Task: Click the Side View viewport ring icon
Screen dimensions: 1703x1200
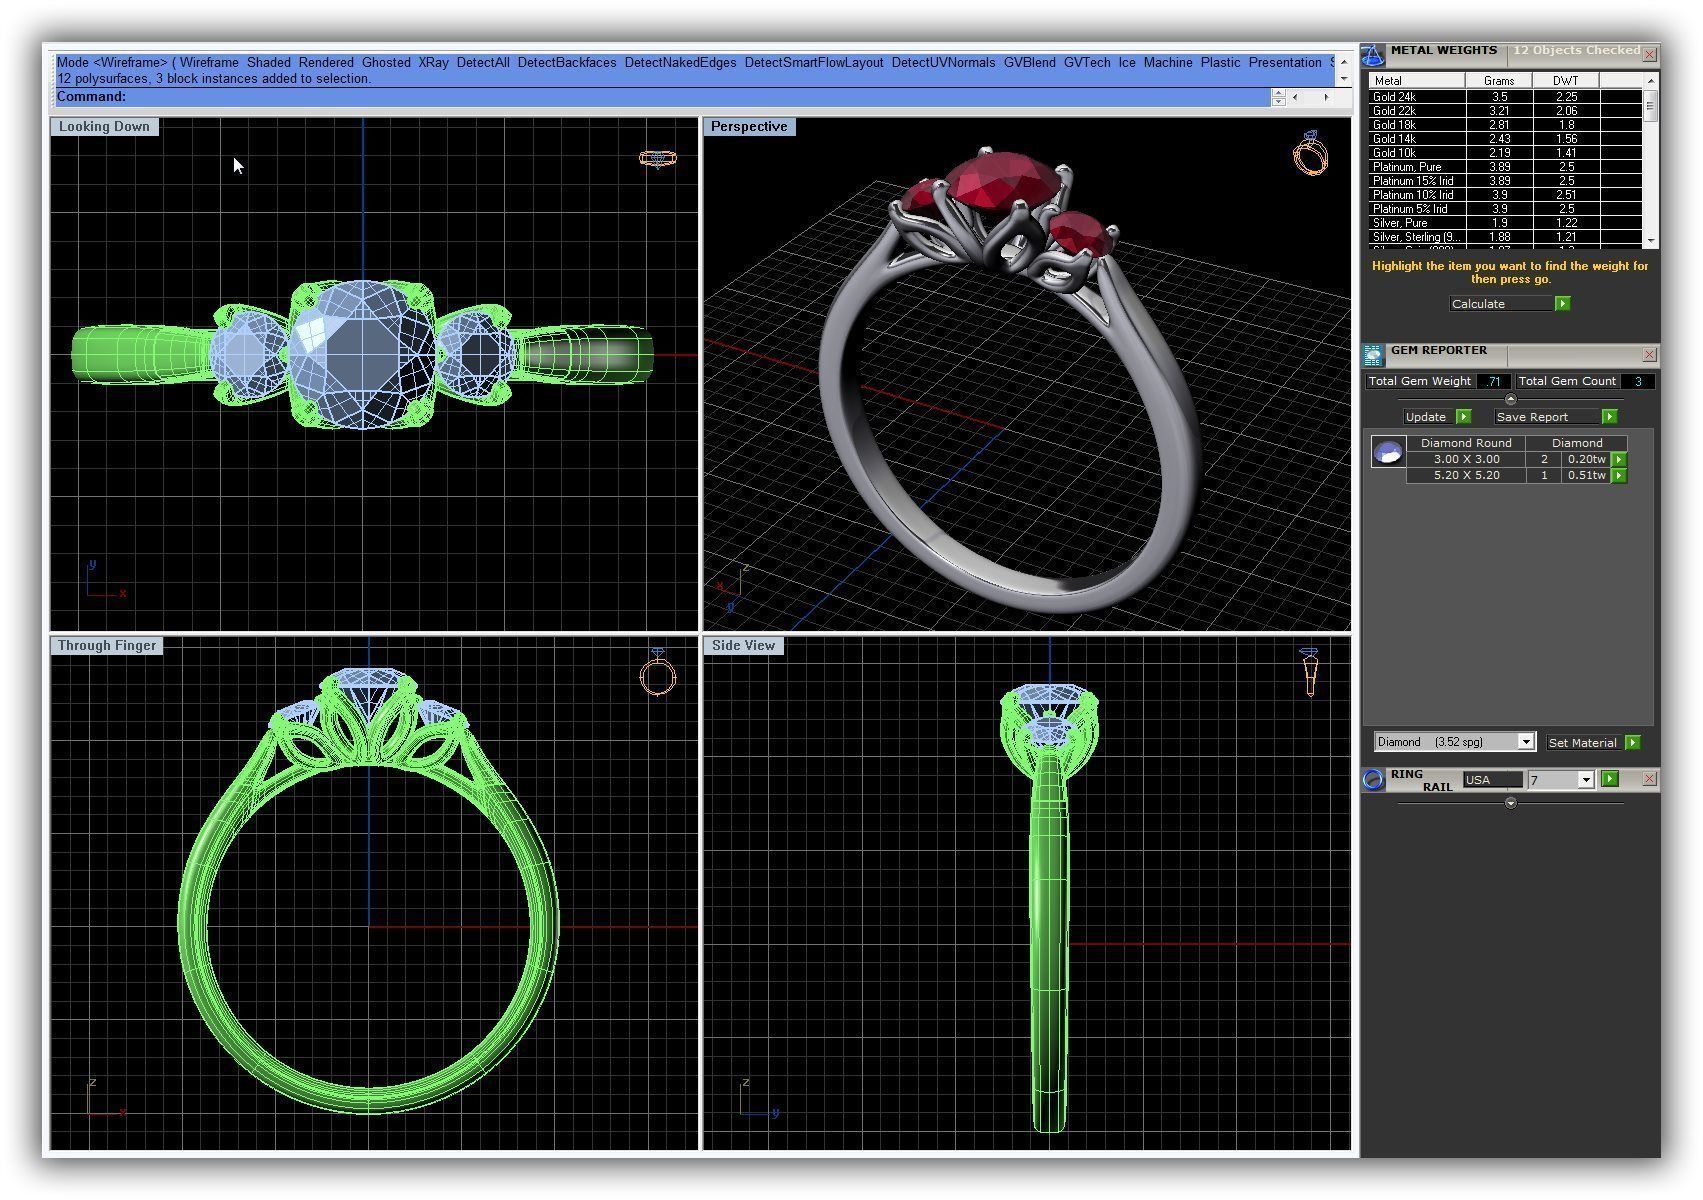Action: pyautogui.click(x=1309, y=671)
